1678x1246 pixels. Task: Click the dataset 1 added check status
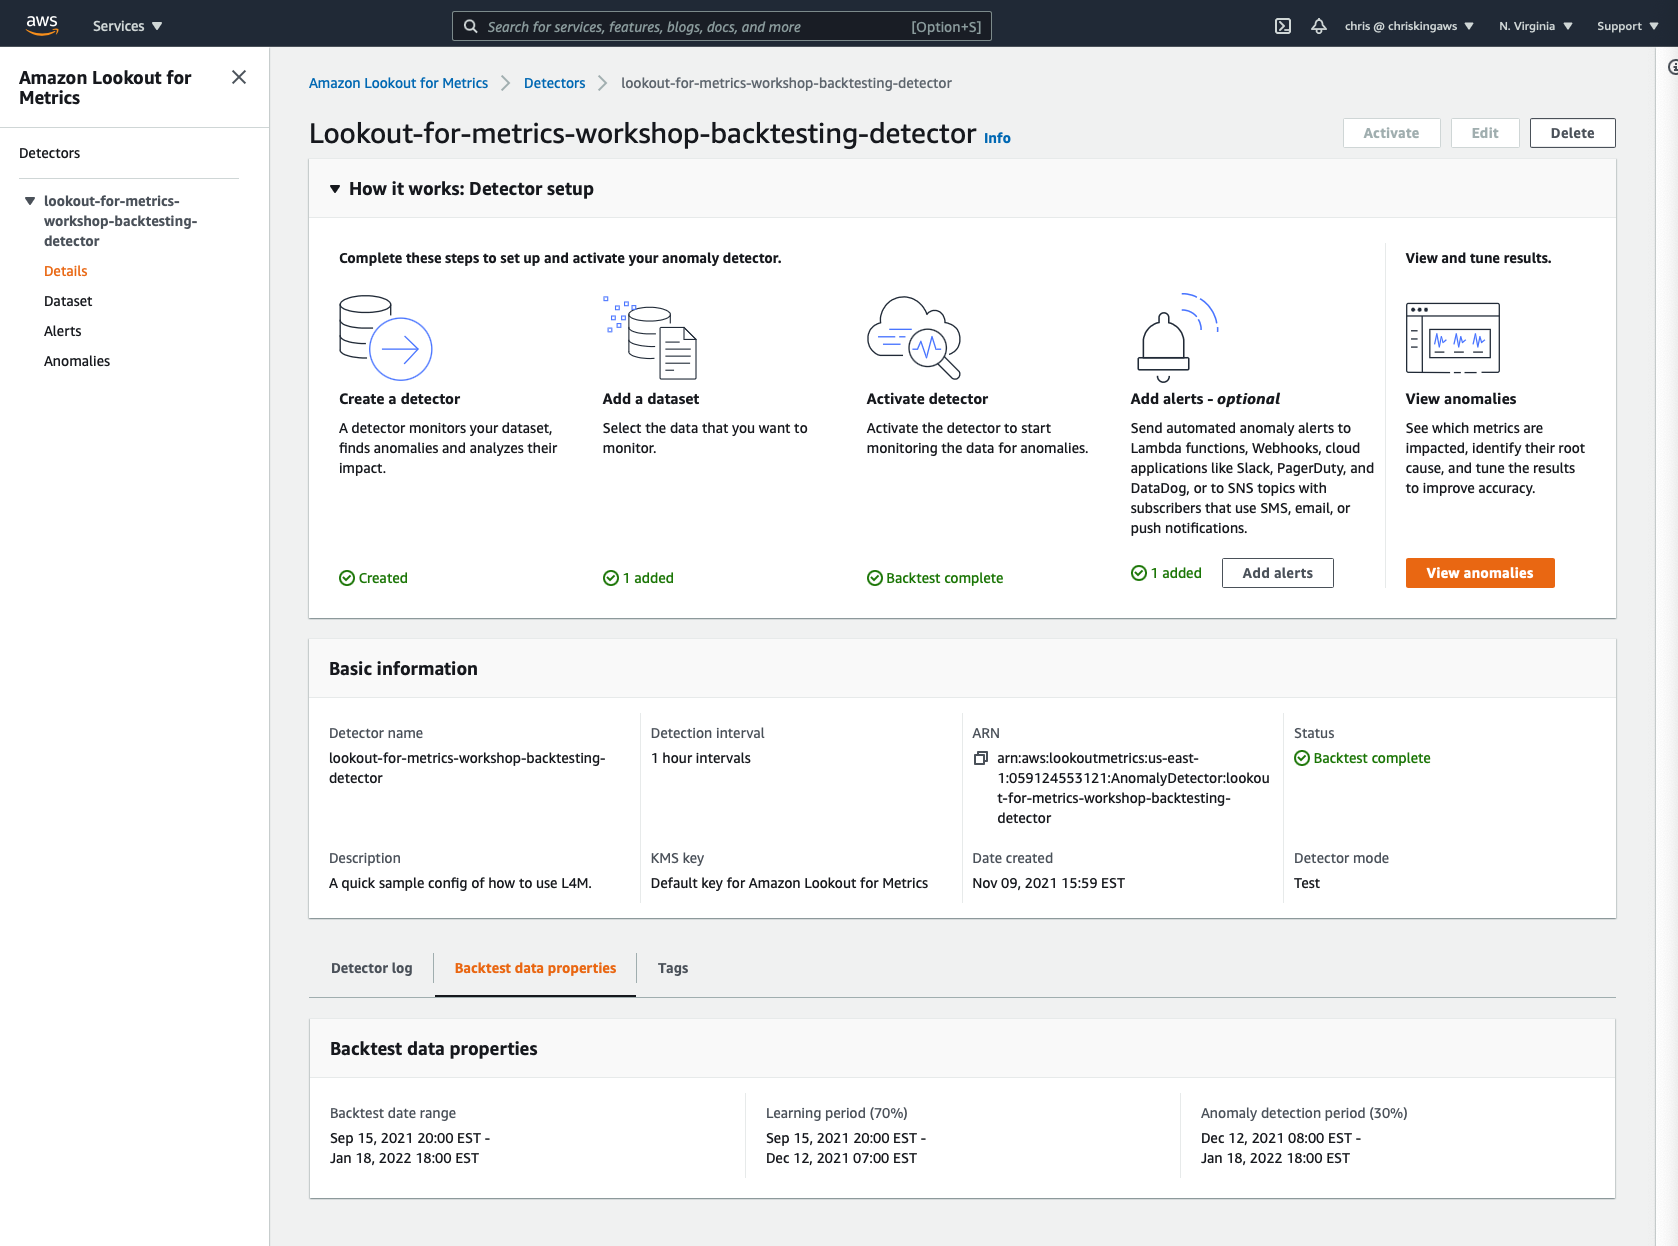[638, 578]
